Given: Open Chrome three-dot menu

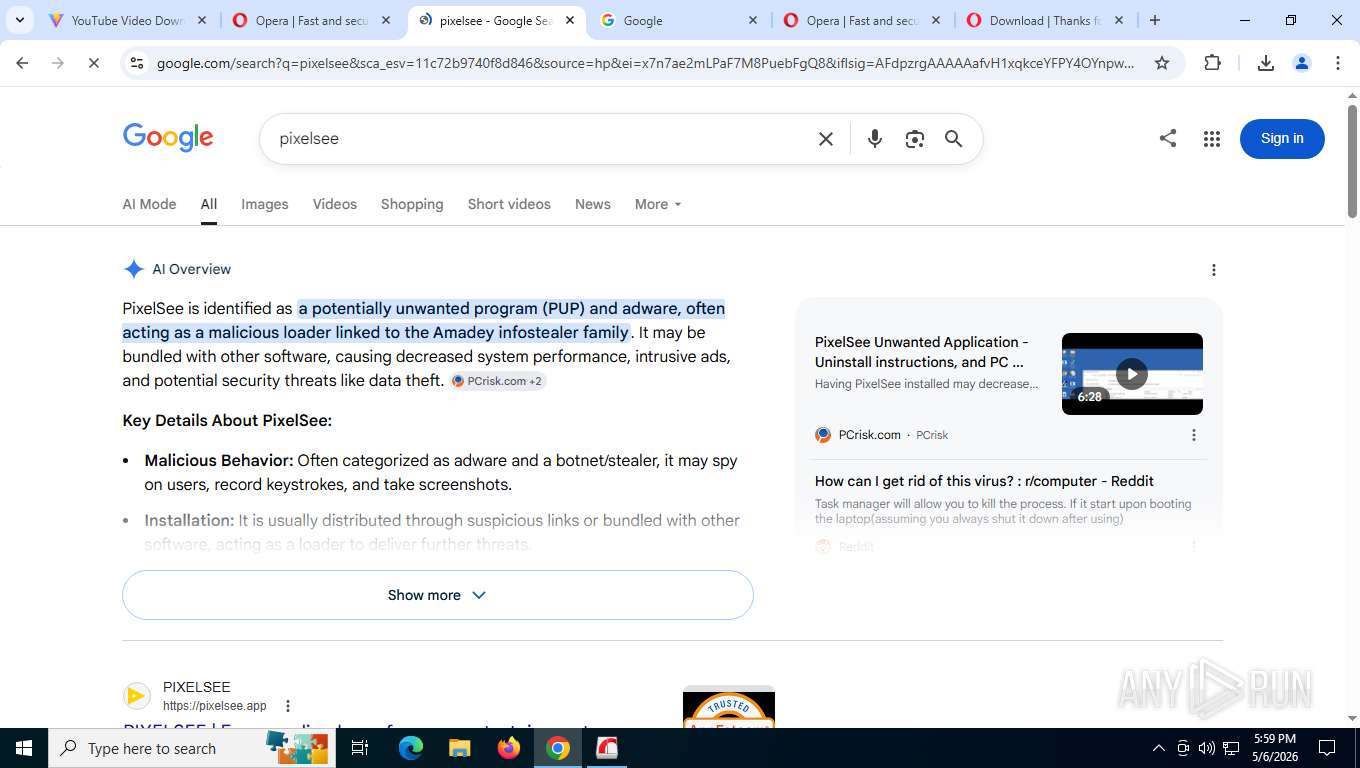Looking at the screenshot, I should pyautogui.click(x=1338, y=63).
